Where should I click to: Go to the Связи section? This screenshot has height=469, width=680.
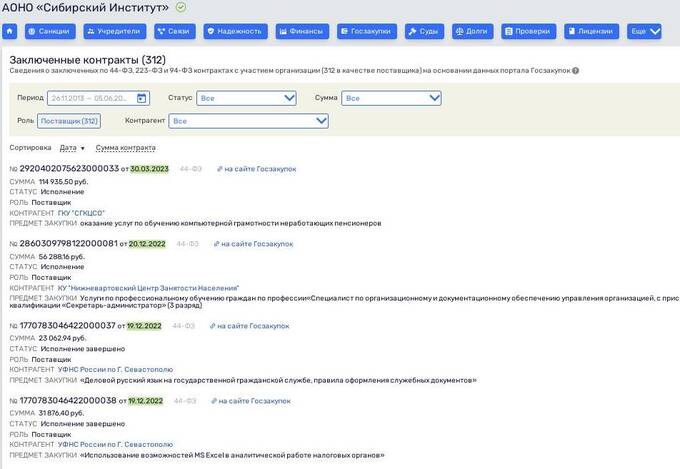point(175,32)
